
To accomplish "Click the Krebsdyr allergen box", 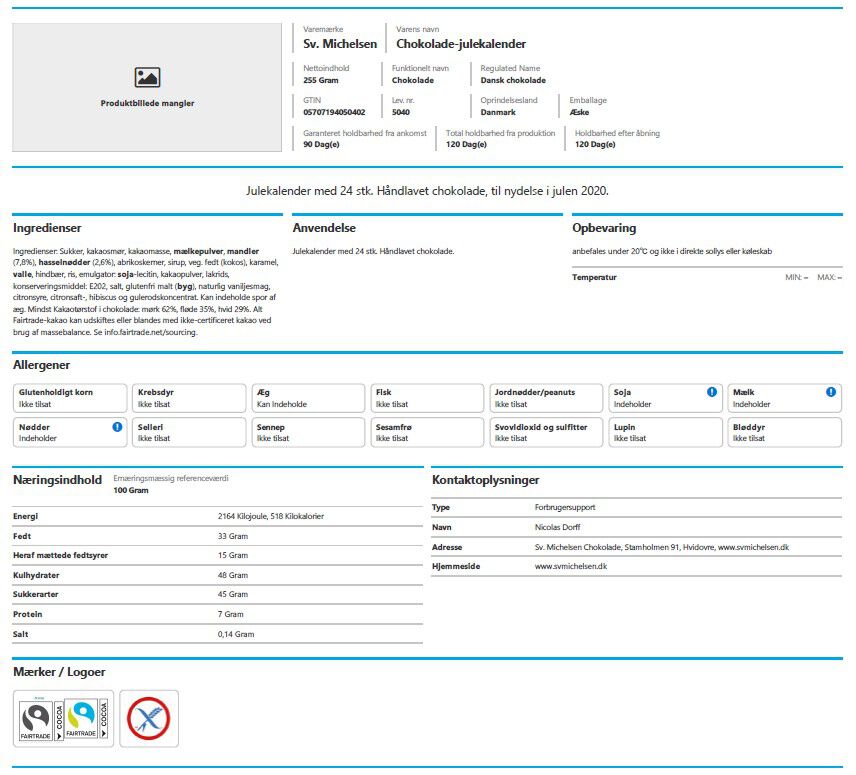I will click(189, 398).
